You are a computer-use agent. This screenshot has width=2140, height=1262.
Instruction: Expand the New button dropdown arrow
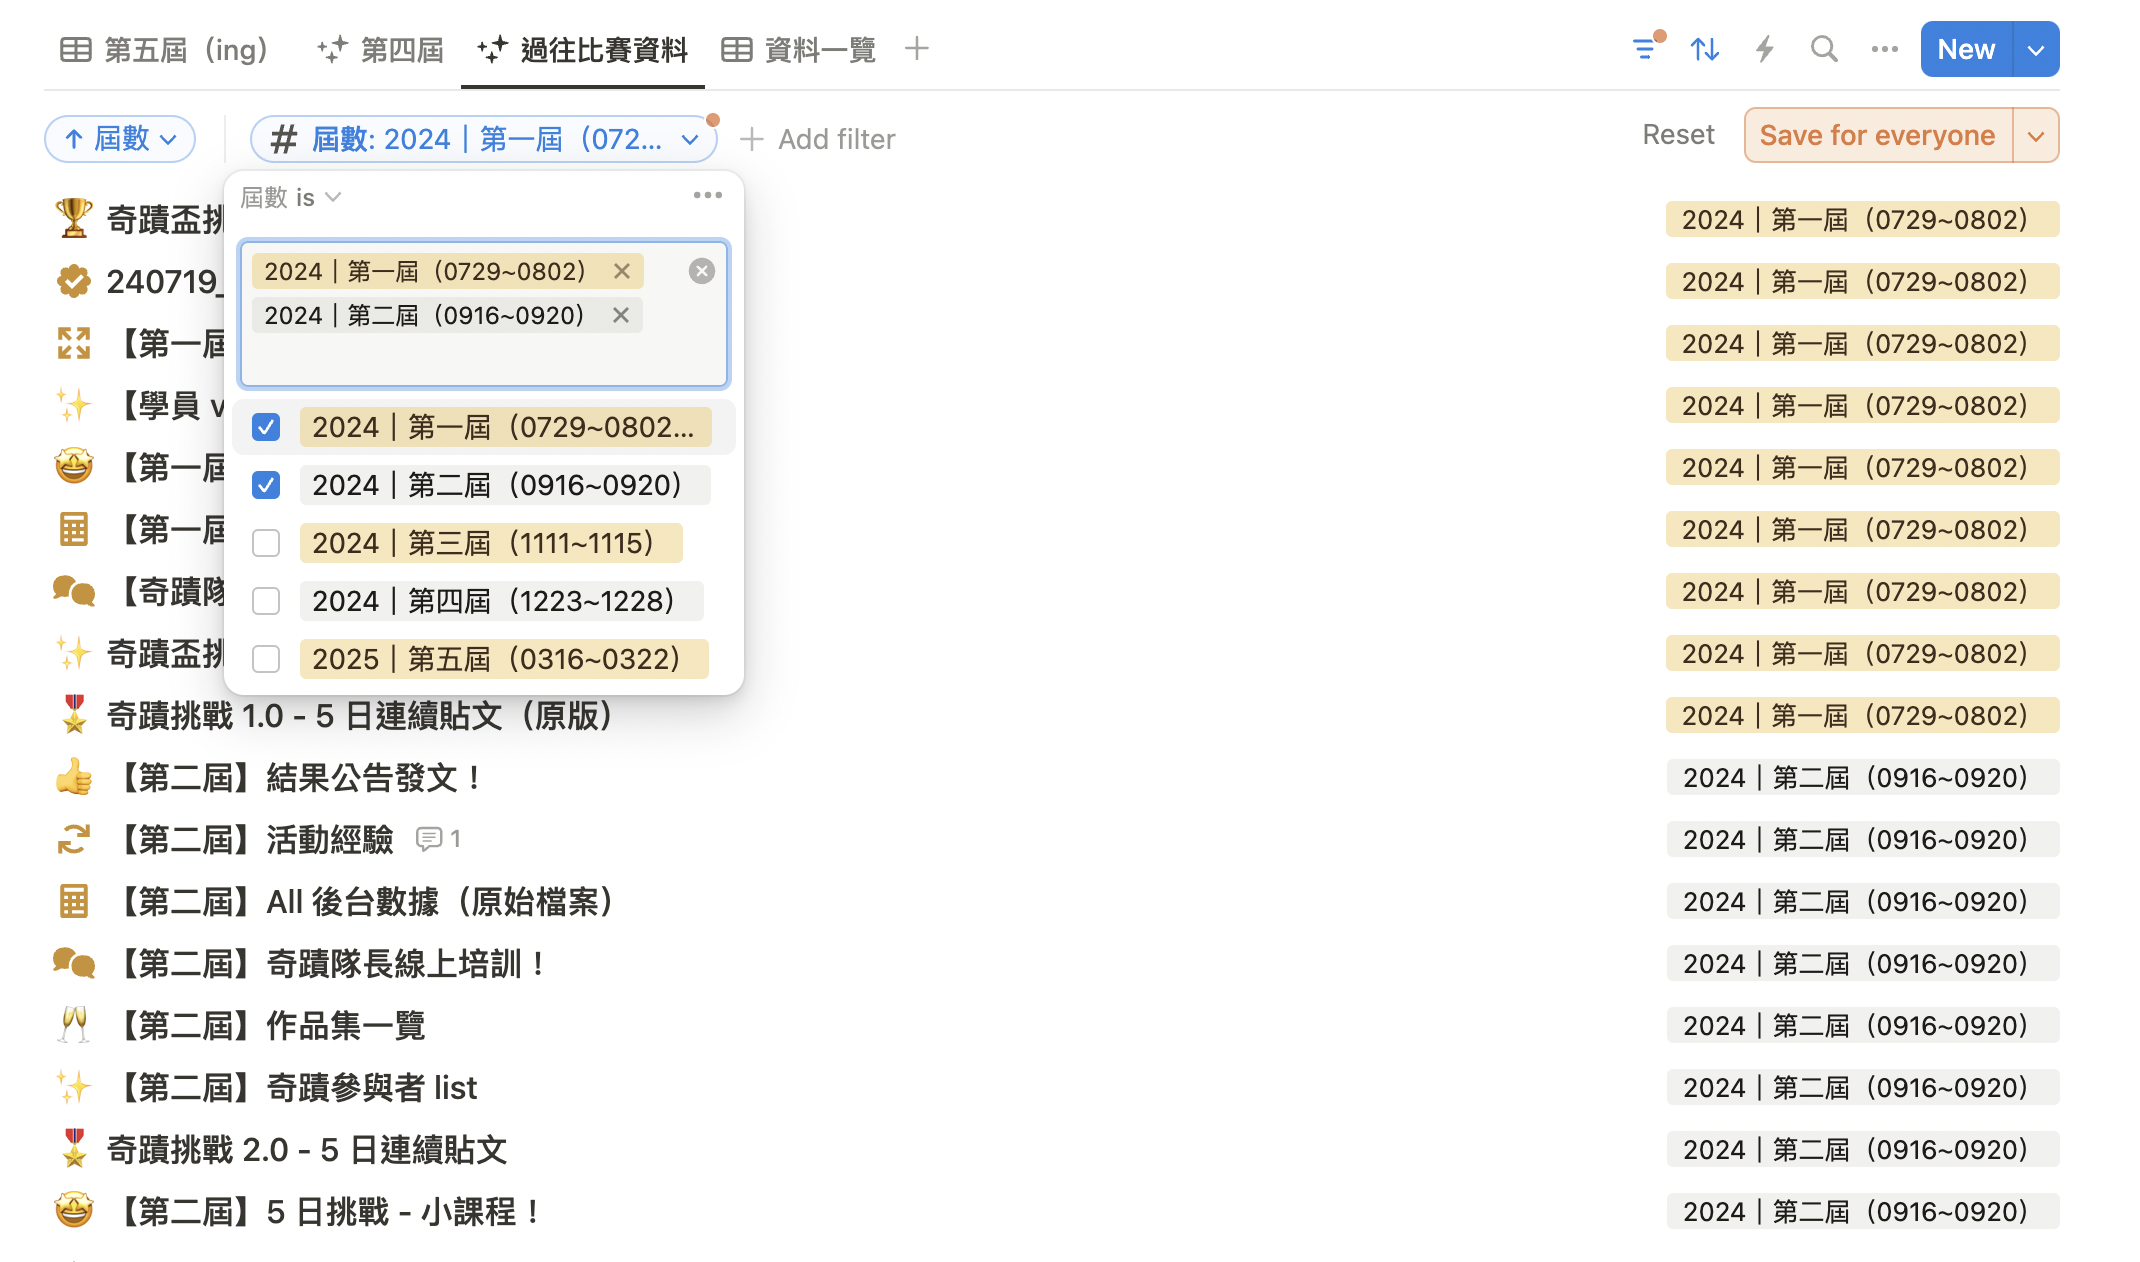[2035, 50]
